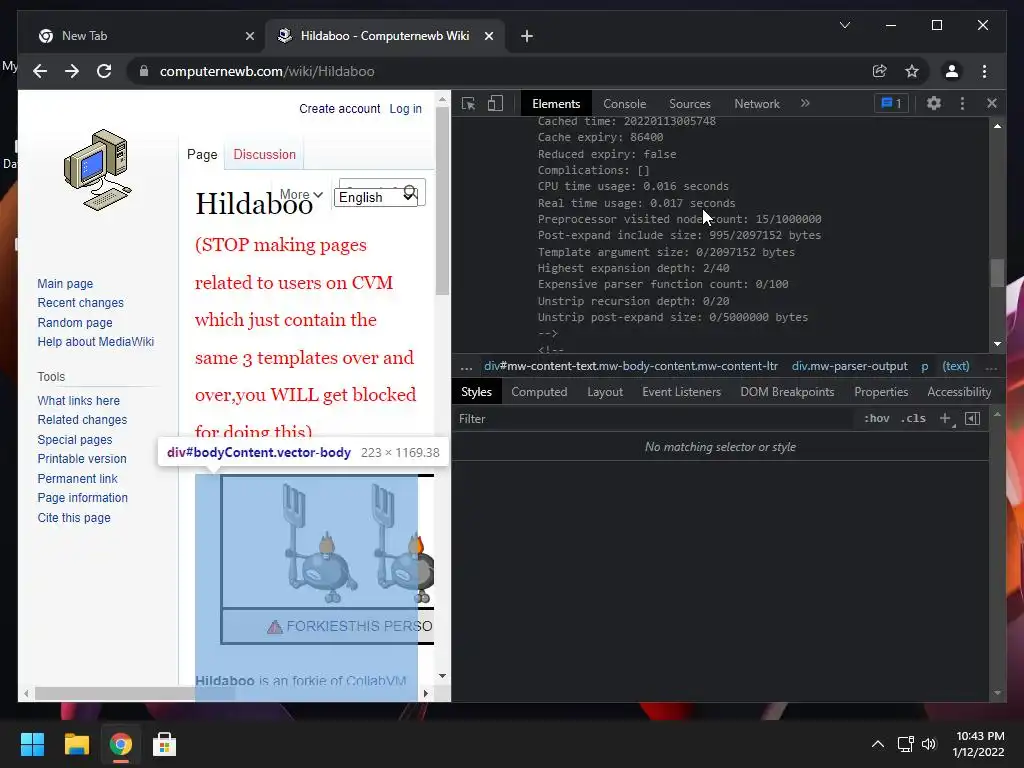Open the tab search chevron

click(x=844, y=25)
